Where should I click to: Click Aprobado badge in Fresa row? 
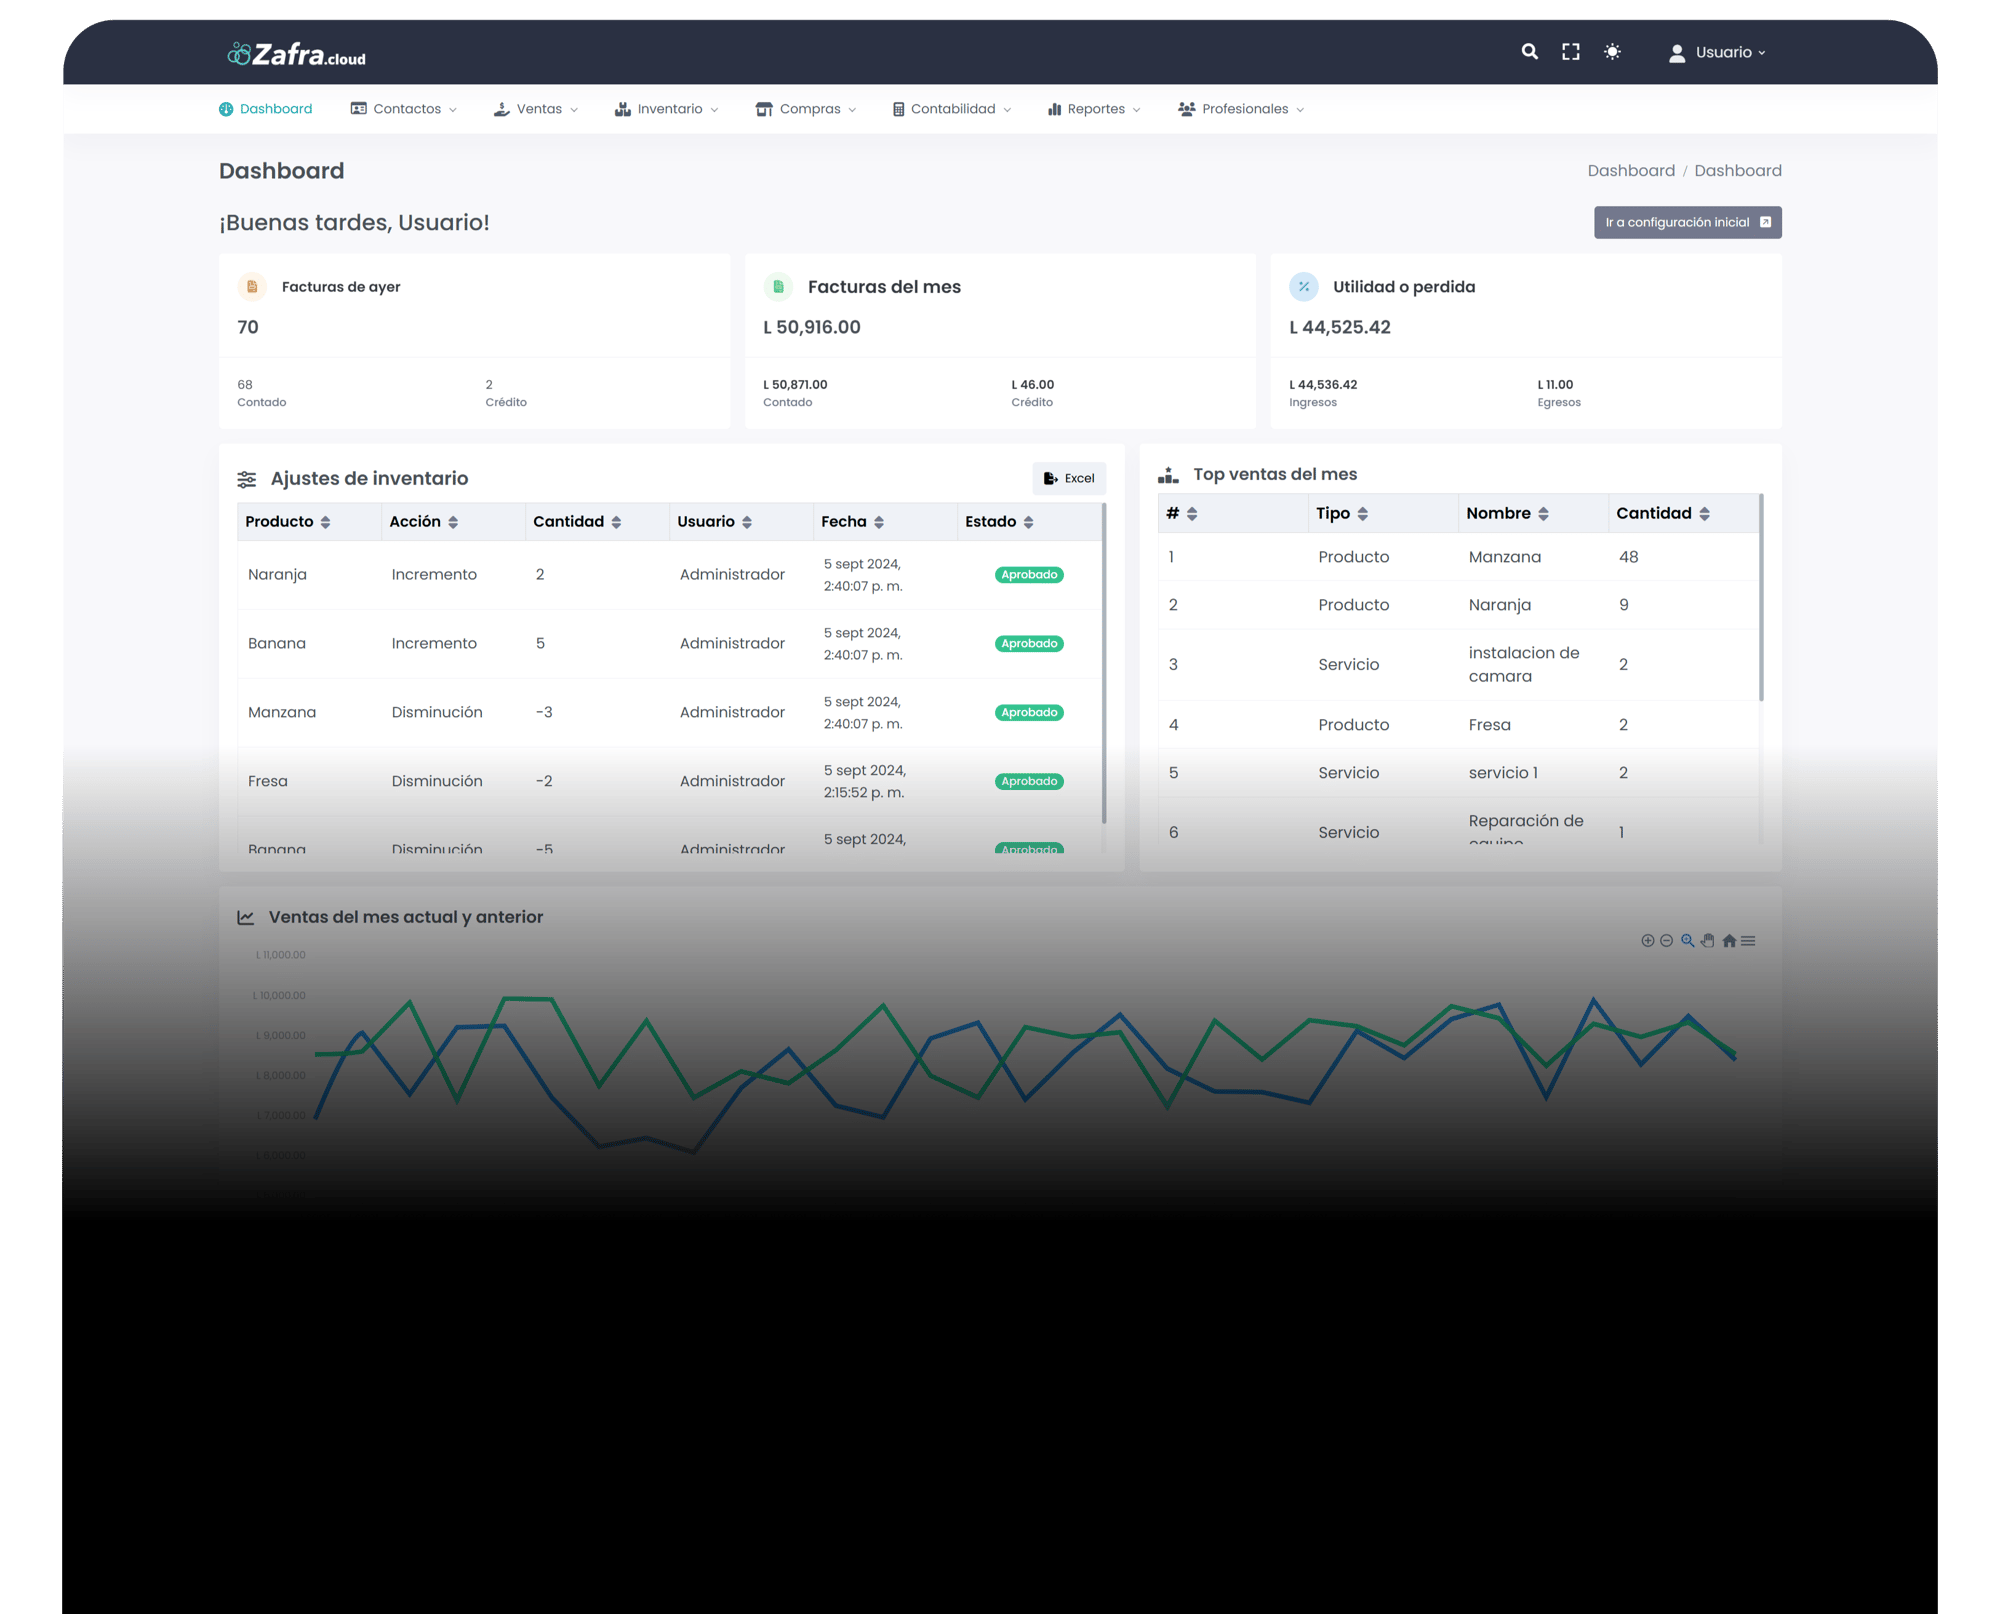pos(1029,782)
